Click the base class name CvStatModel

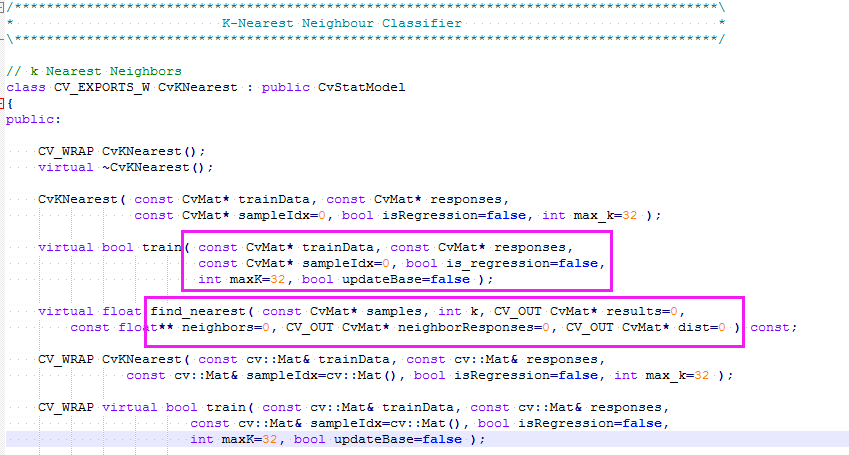coord(361,87)
